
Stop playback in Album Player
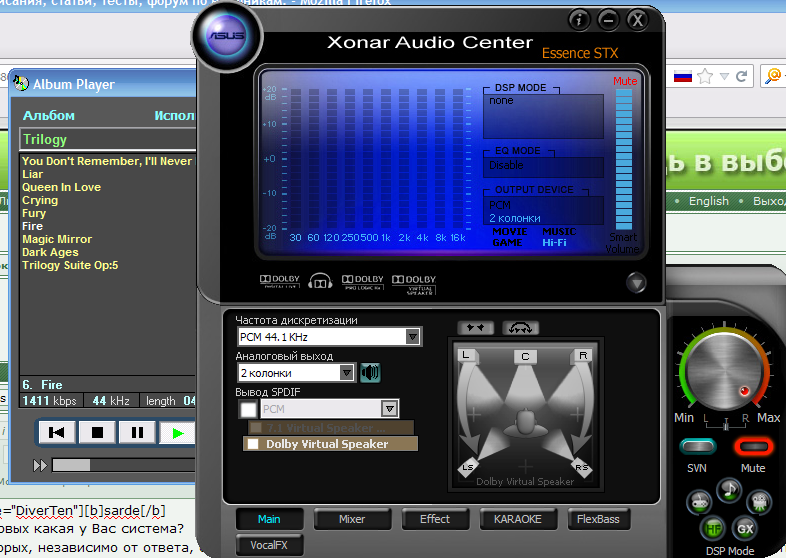(x=97, y=433)
